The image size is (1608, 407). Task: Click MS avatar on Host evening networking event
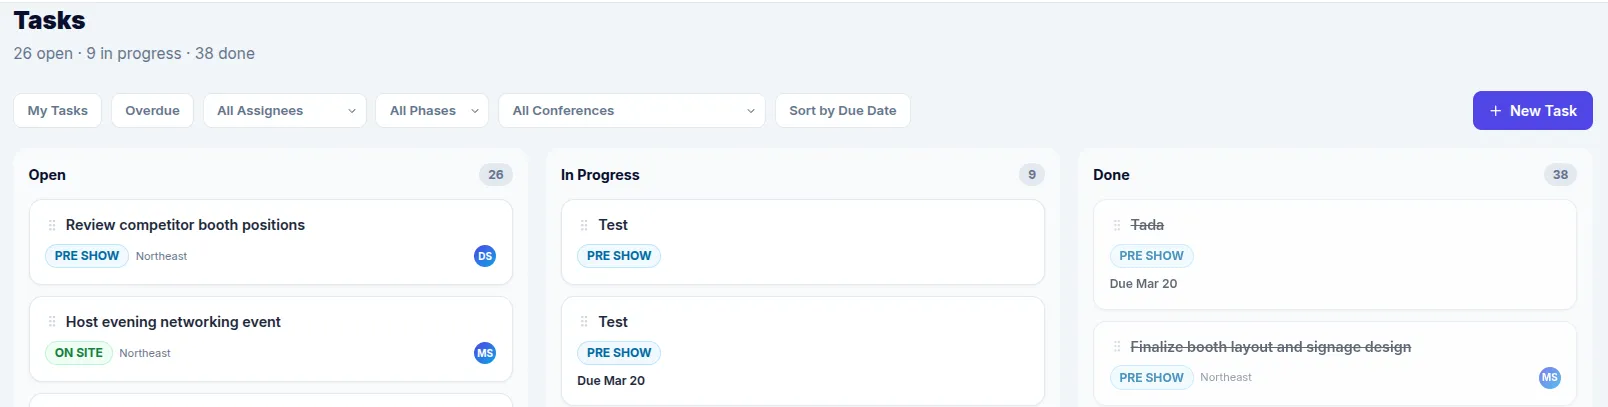(x=485, y=353)
